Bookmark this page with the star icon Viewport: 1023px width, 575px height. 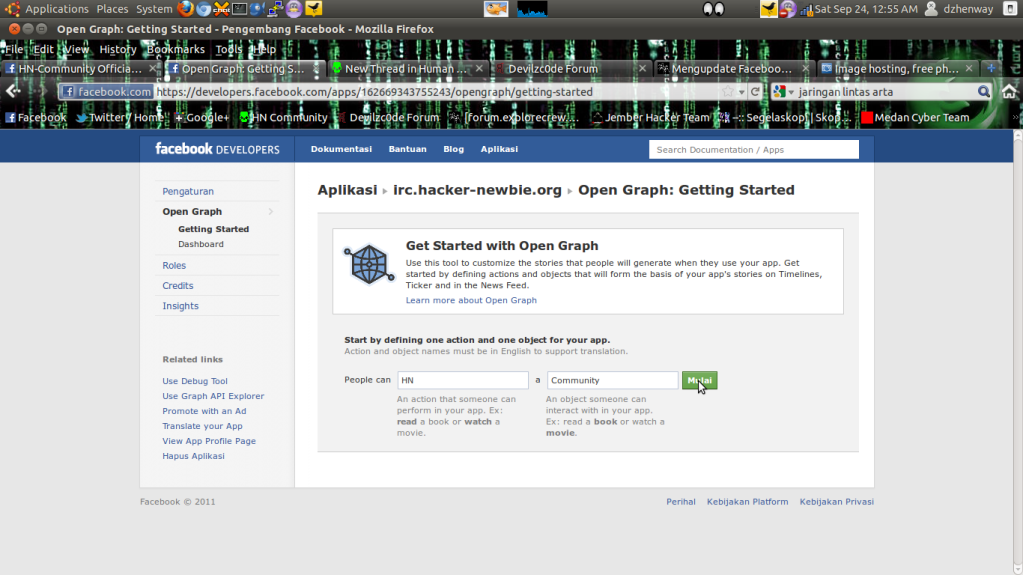727,92
